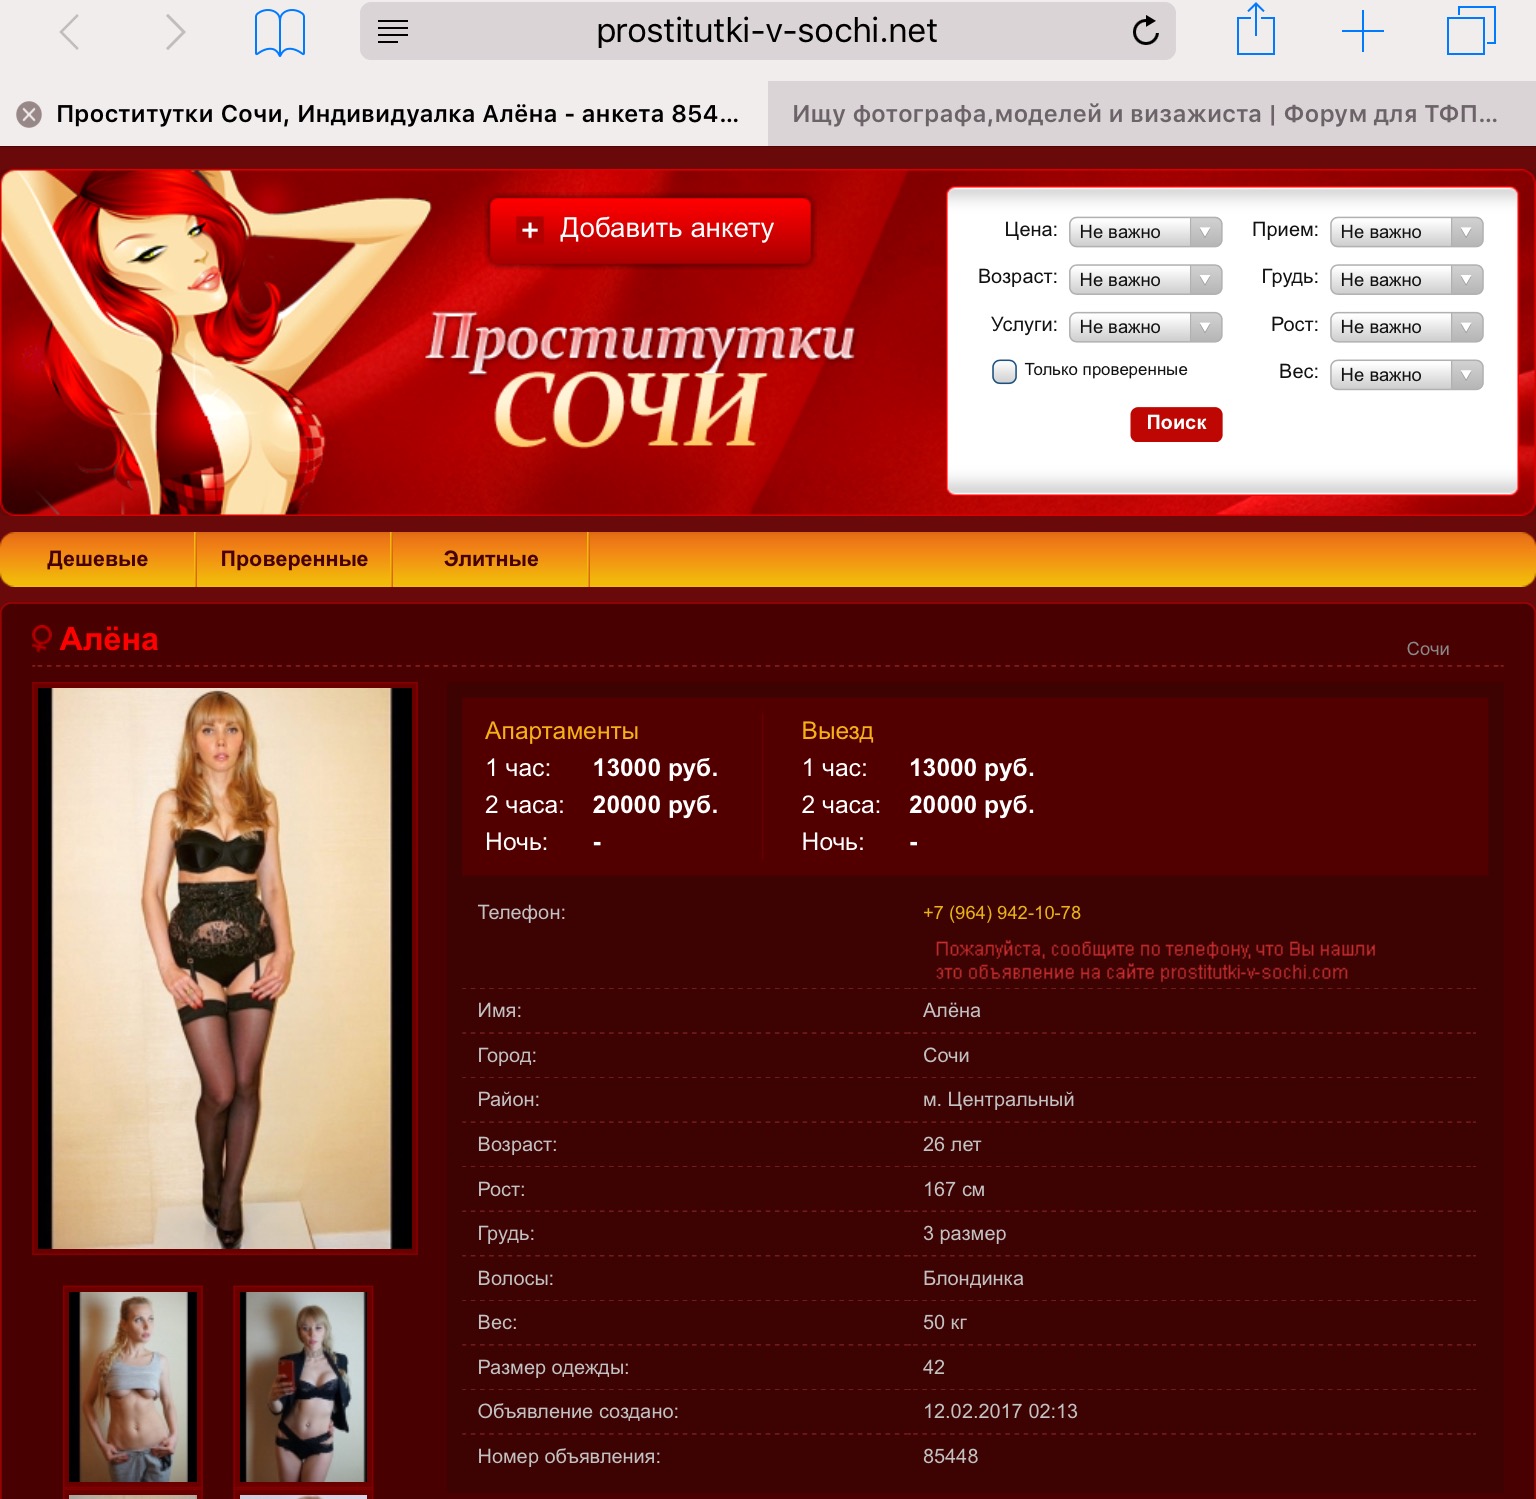Reload the page with the refresh icon
This screenshot has height=1499, width=1536.
pyautogui.click(x=1145, y=32)
